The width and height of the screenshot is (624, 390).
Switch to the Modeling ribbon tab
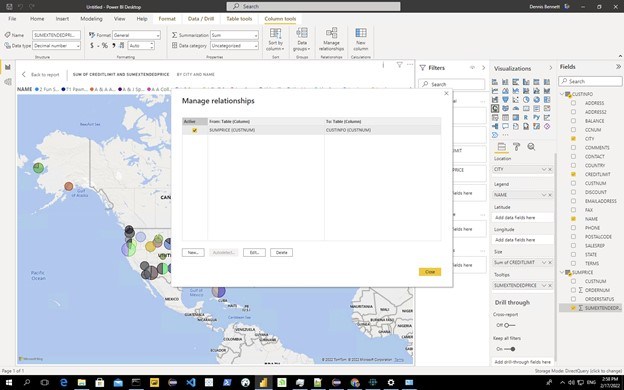click(x=91, y=19)
